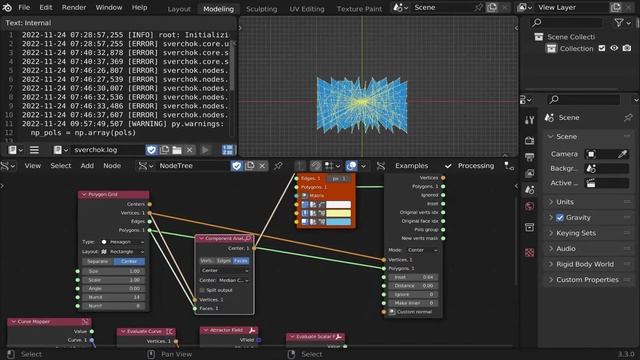Toggle the Processing checkbox
The height and width of the screenshot is (360, 640).
(448, 166)
